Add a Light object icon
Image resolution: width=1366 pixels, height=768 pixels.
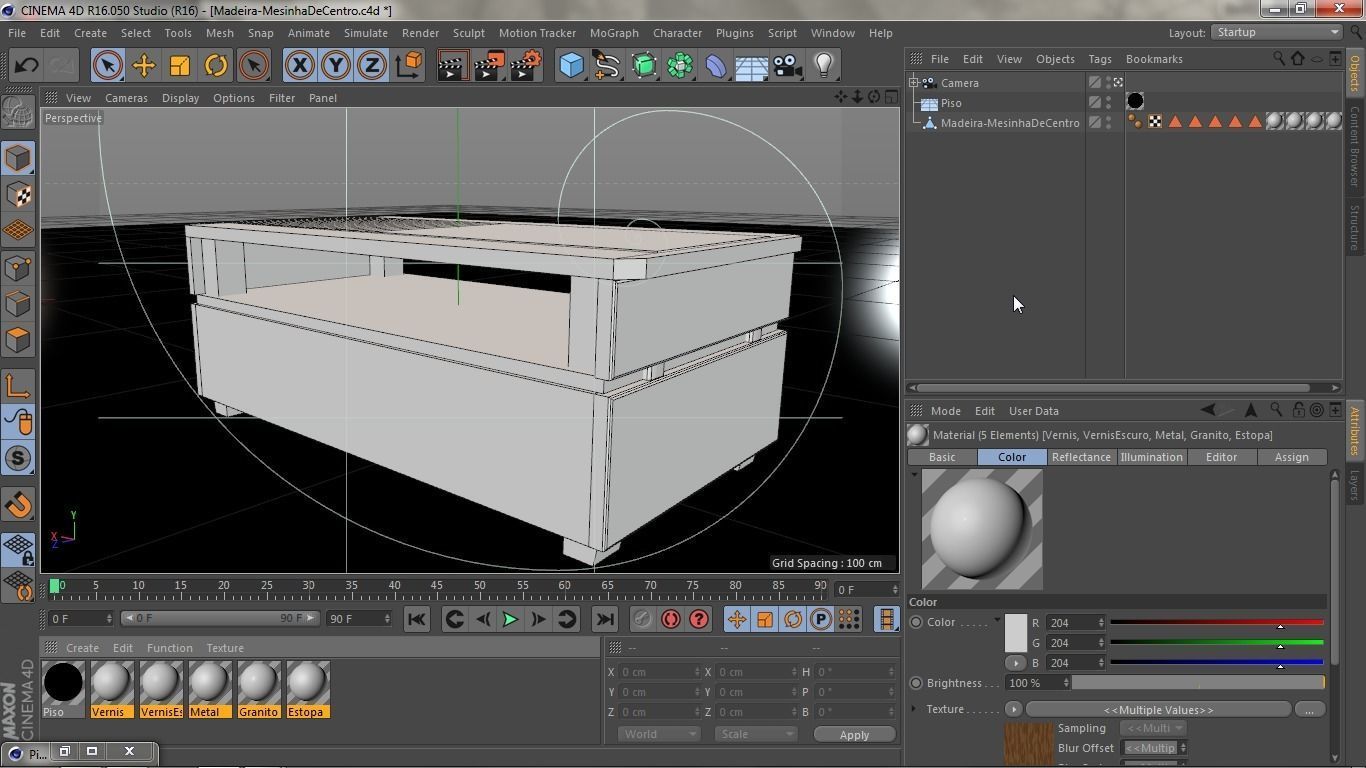tap(823, 66)
